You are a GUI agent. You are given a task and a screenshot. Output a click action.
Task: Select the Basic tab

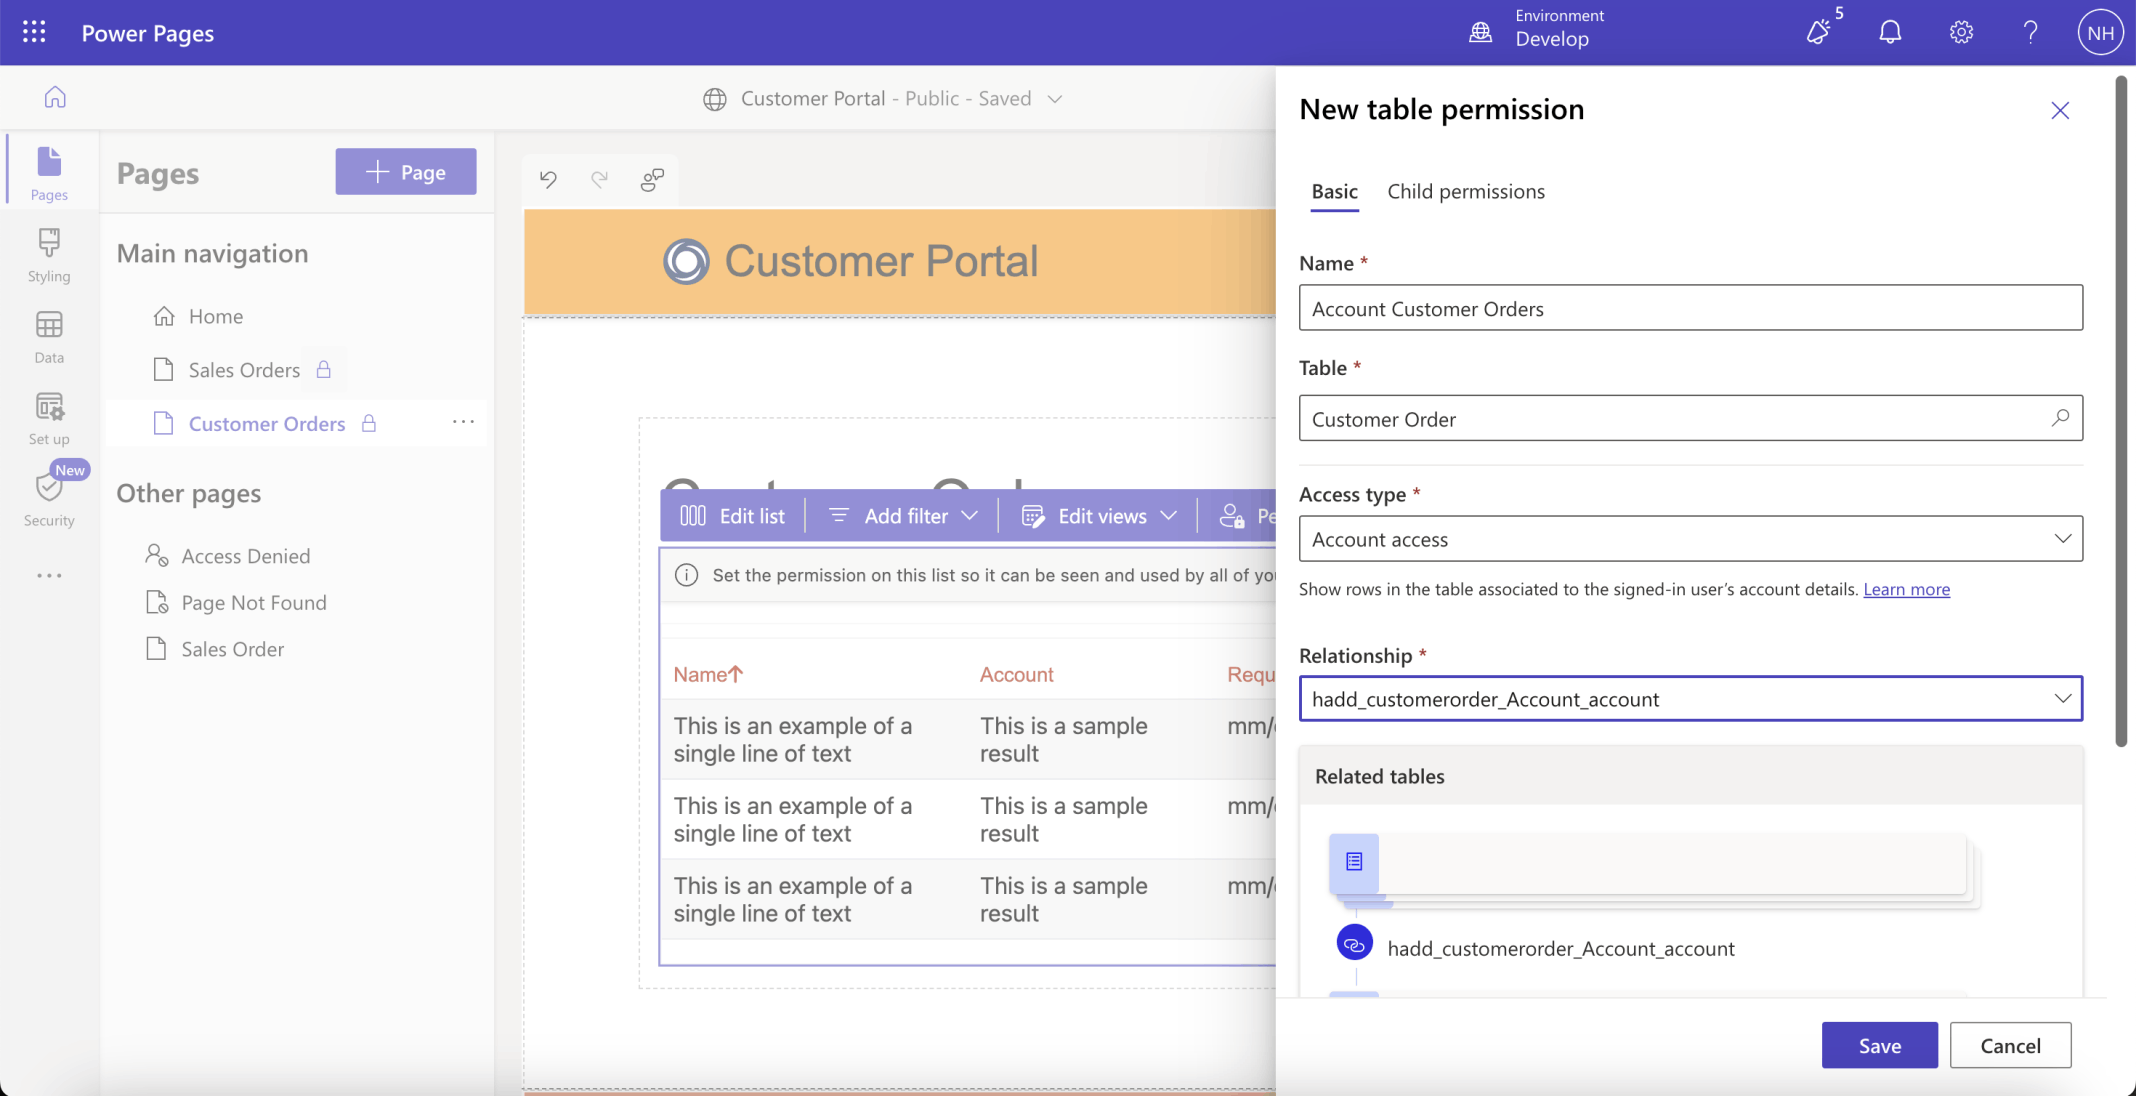click(1334, 191)
